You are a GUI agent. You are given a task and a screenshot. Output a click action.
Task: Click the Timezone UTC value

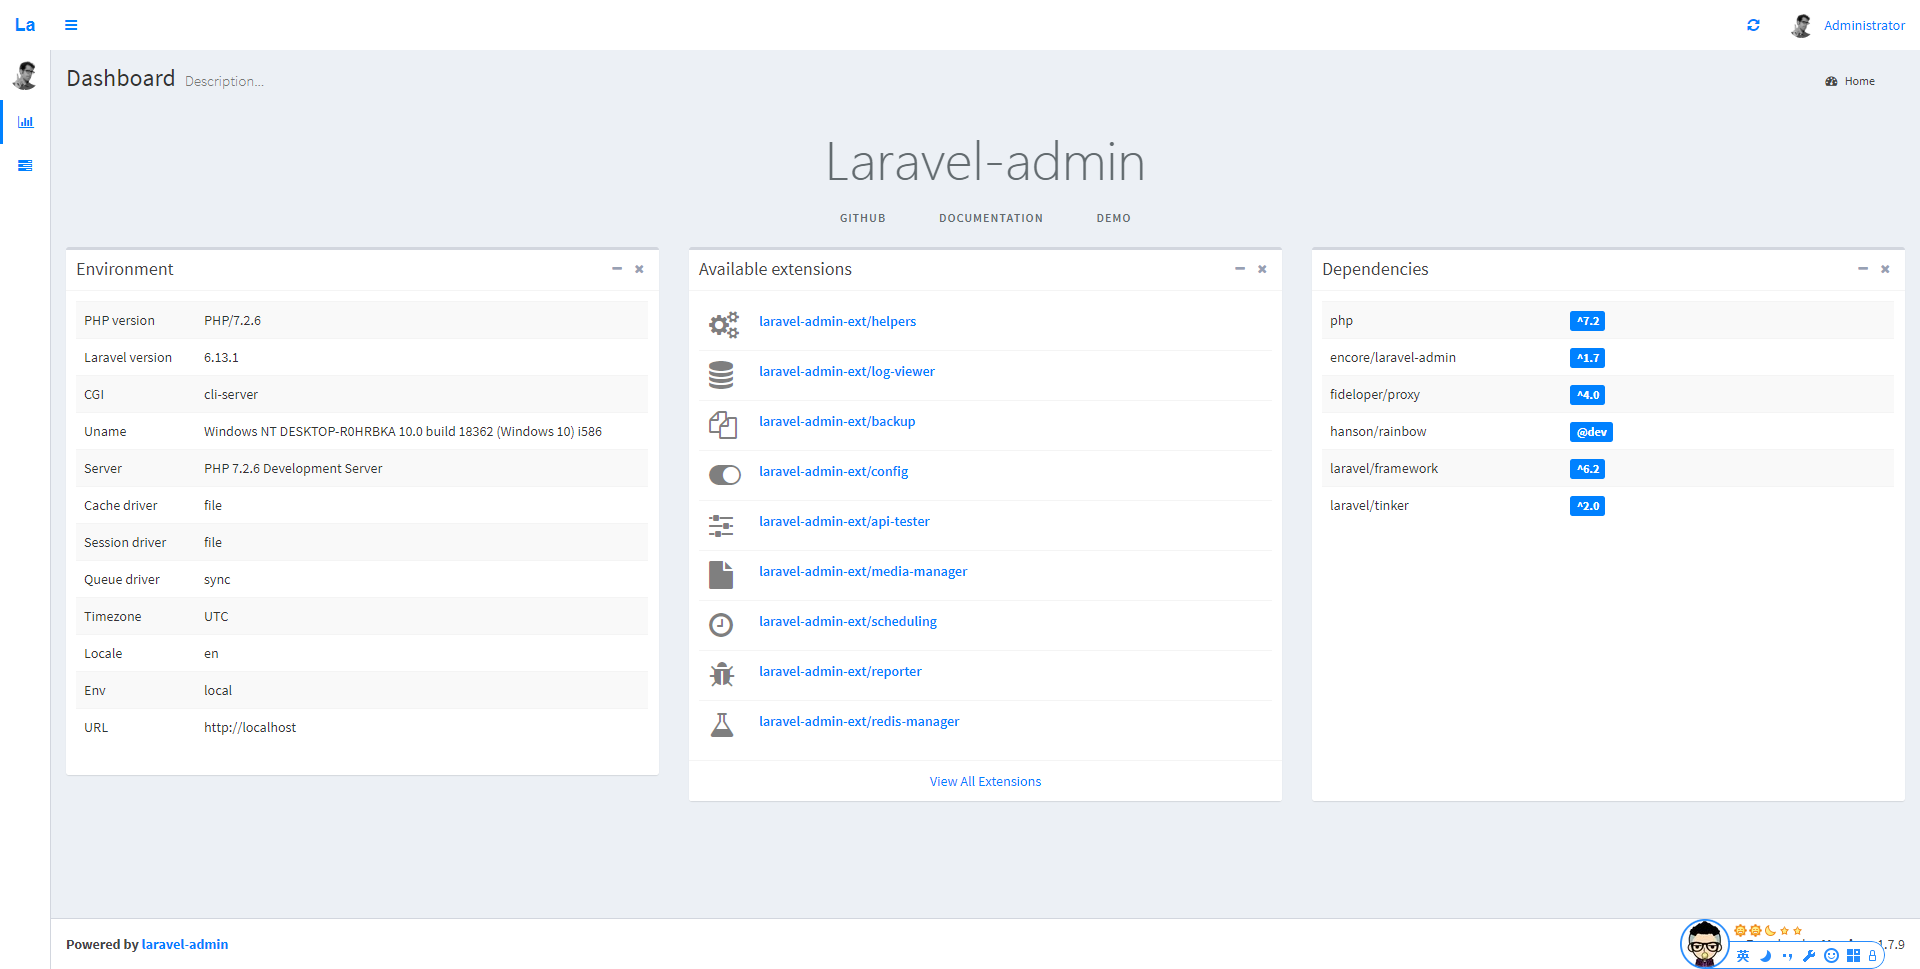pyautogui.click(x=216, y=617)
